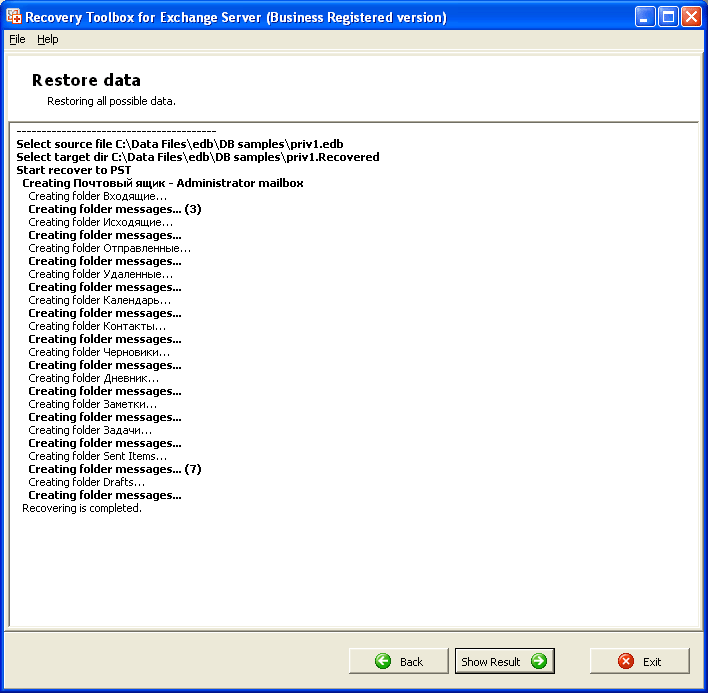Select the 'Select source file' log line
Screen dimensions: 708x693
tap(180, 144)
